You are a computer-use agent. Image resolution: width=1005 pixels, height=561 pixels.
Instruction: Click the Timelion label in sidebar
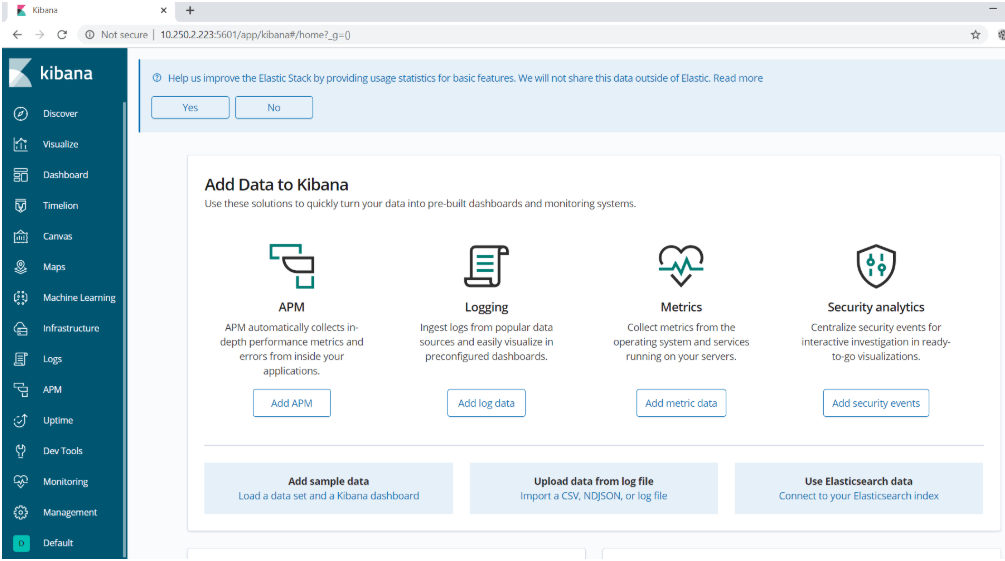click(x=60, y=206)
